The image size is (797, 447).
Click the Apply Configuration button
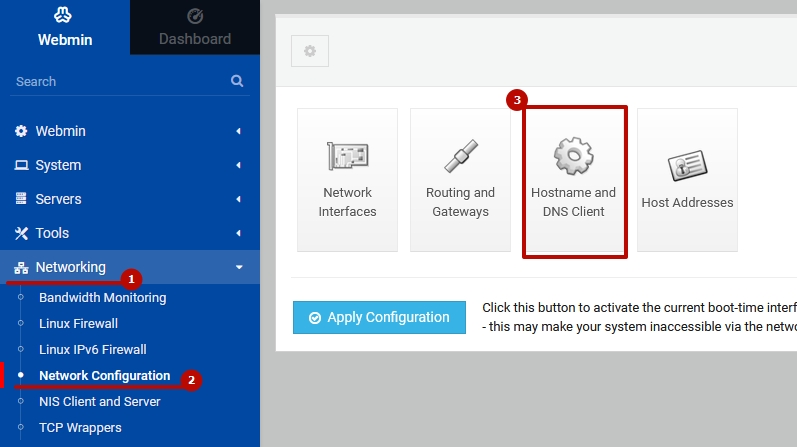coord(379,317)
